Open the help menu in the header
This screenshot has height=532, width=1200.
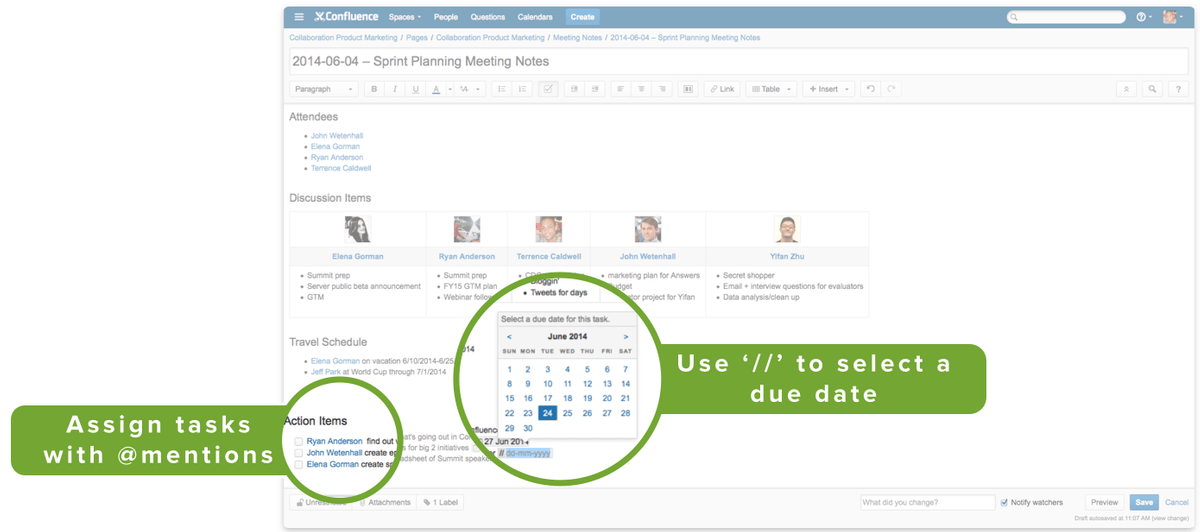point(1144,17)
